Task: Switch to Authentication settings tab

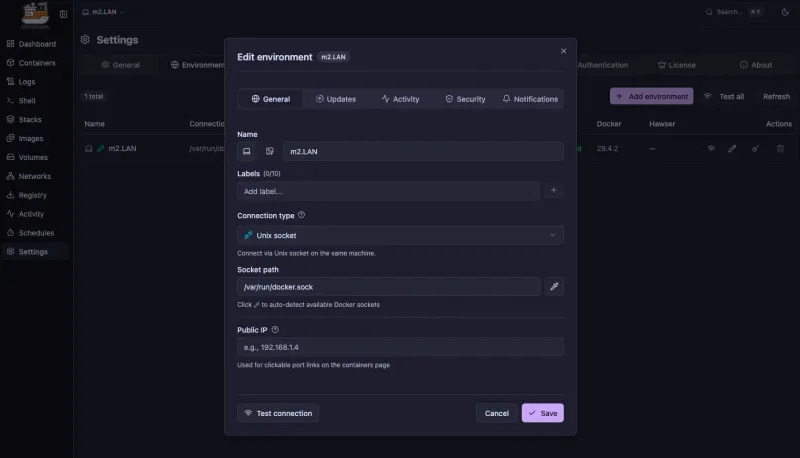Action: click(603, 65)
